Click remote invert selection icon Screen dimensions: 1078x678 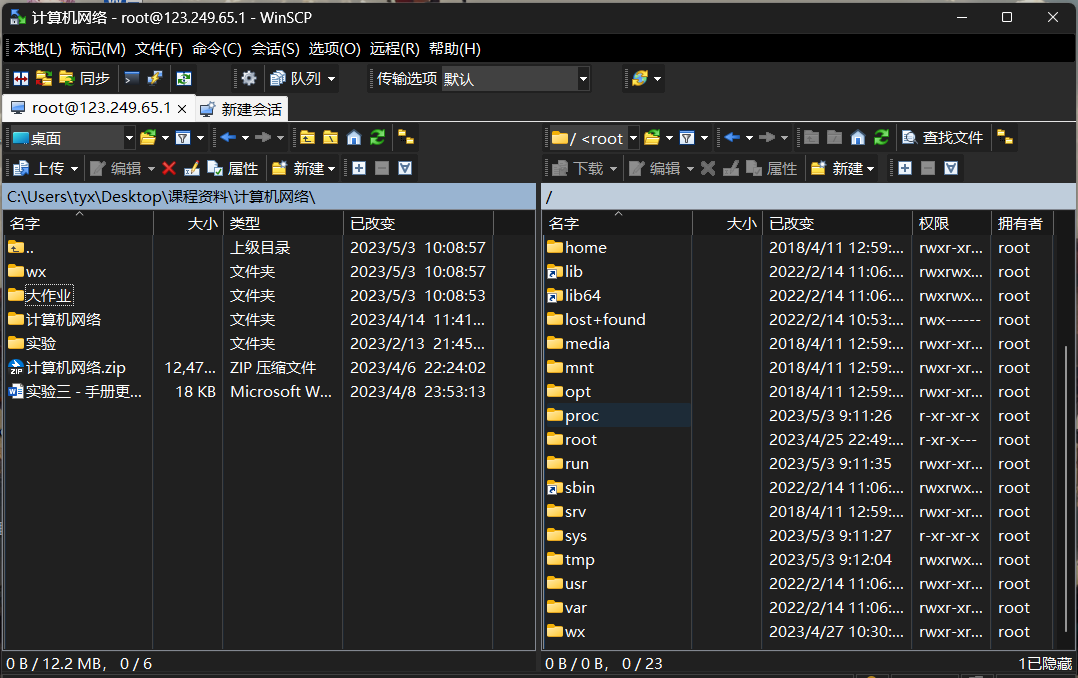click(951, 168)
